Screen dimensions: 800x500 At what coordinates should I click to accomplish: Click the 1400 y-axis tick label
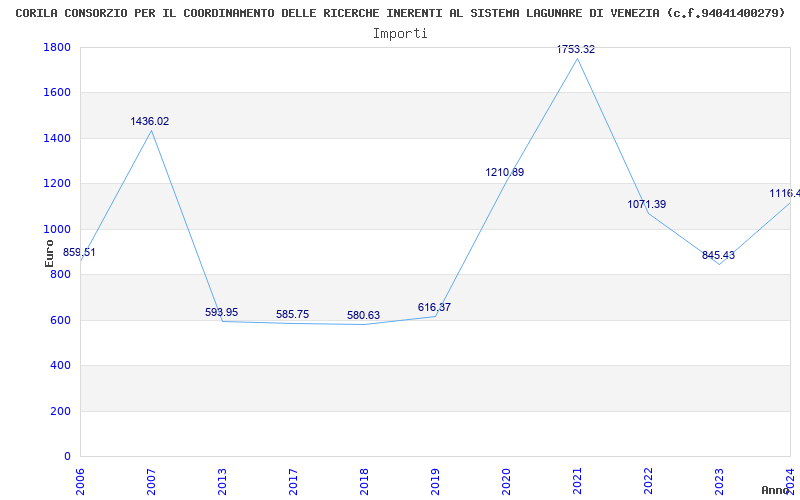(57, 138)
